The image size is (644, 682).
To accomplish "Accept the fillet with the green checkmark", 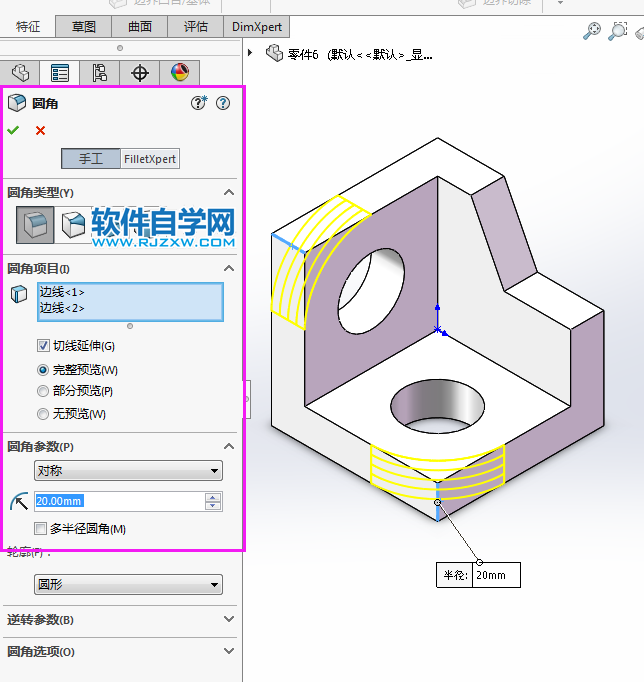I will point(13,130).
